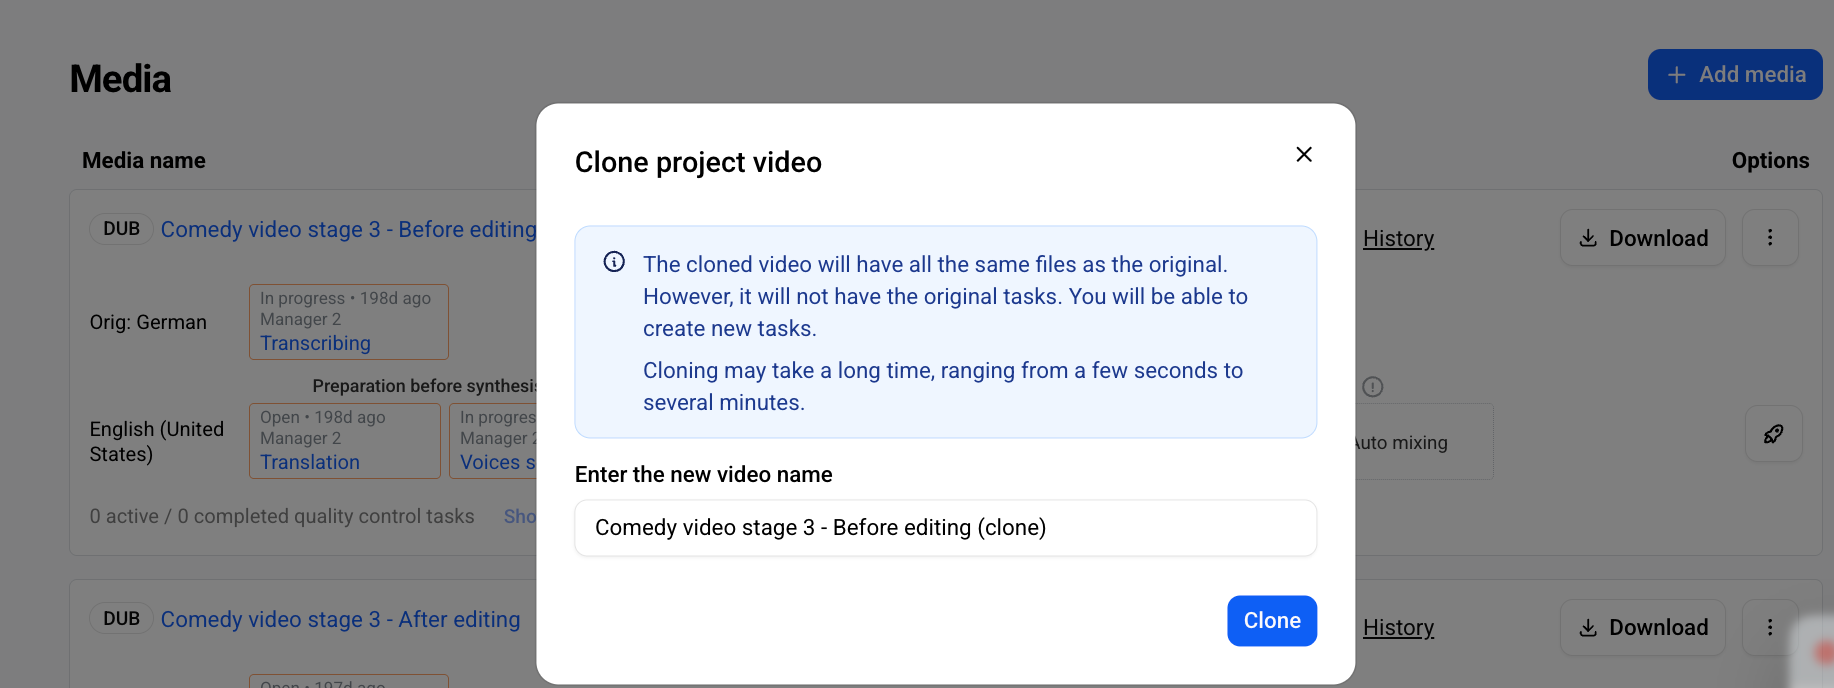Click the info icon above Auto mixing
This screenshot has height=688, width=1834.
tap(1373, 387)
